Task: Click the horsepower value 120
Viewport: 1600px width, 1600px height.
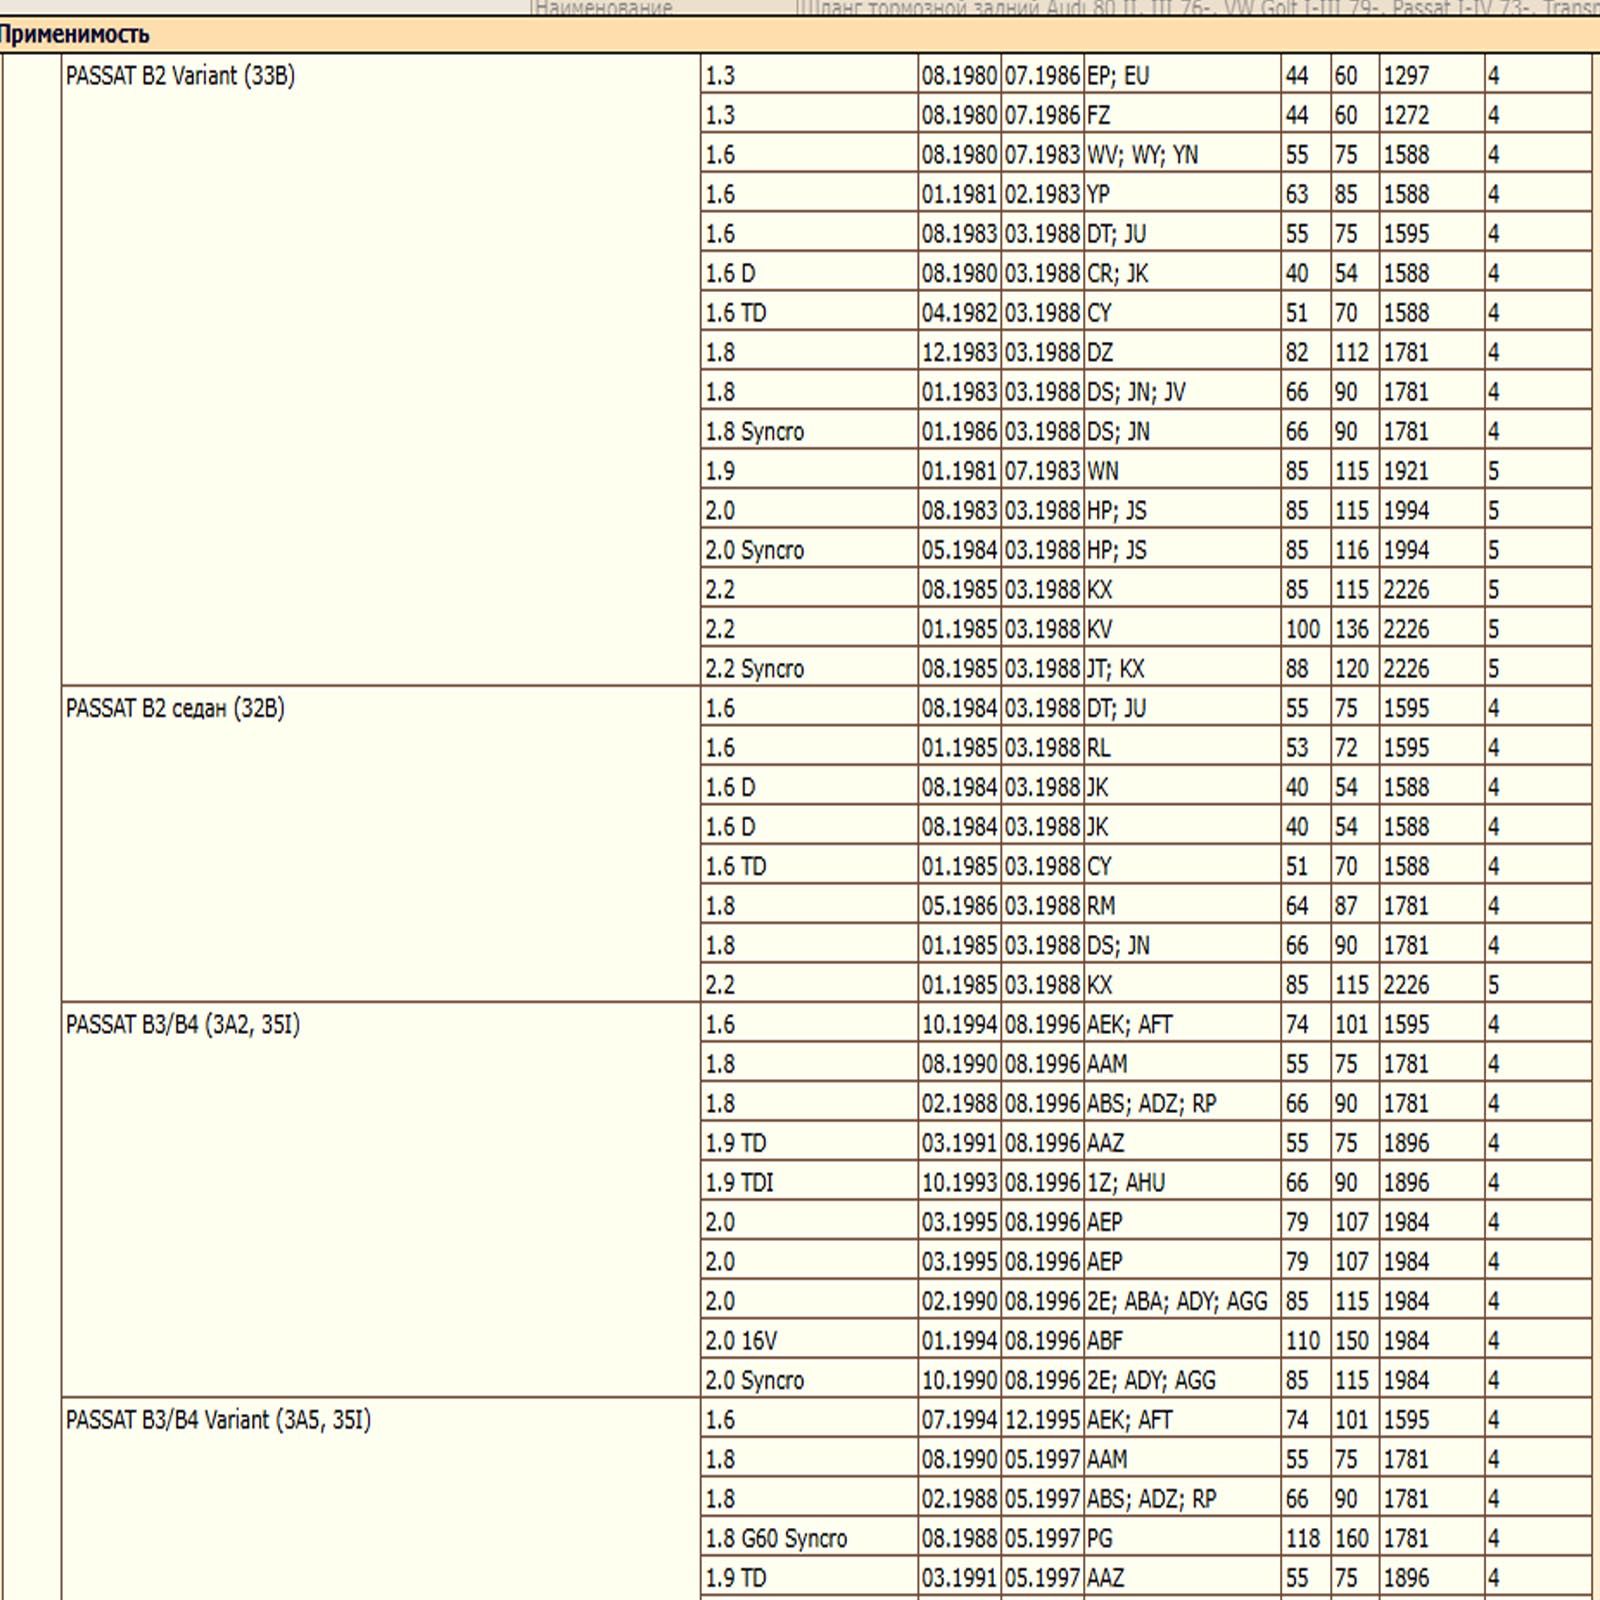Action: [x=1354, y=669]
